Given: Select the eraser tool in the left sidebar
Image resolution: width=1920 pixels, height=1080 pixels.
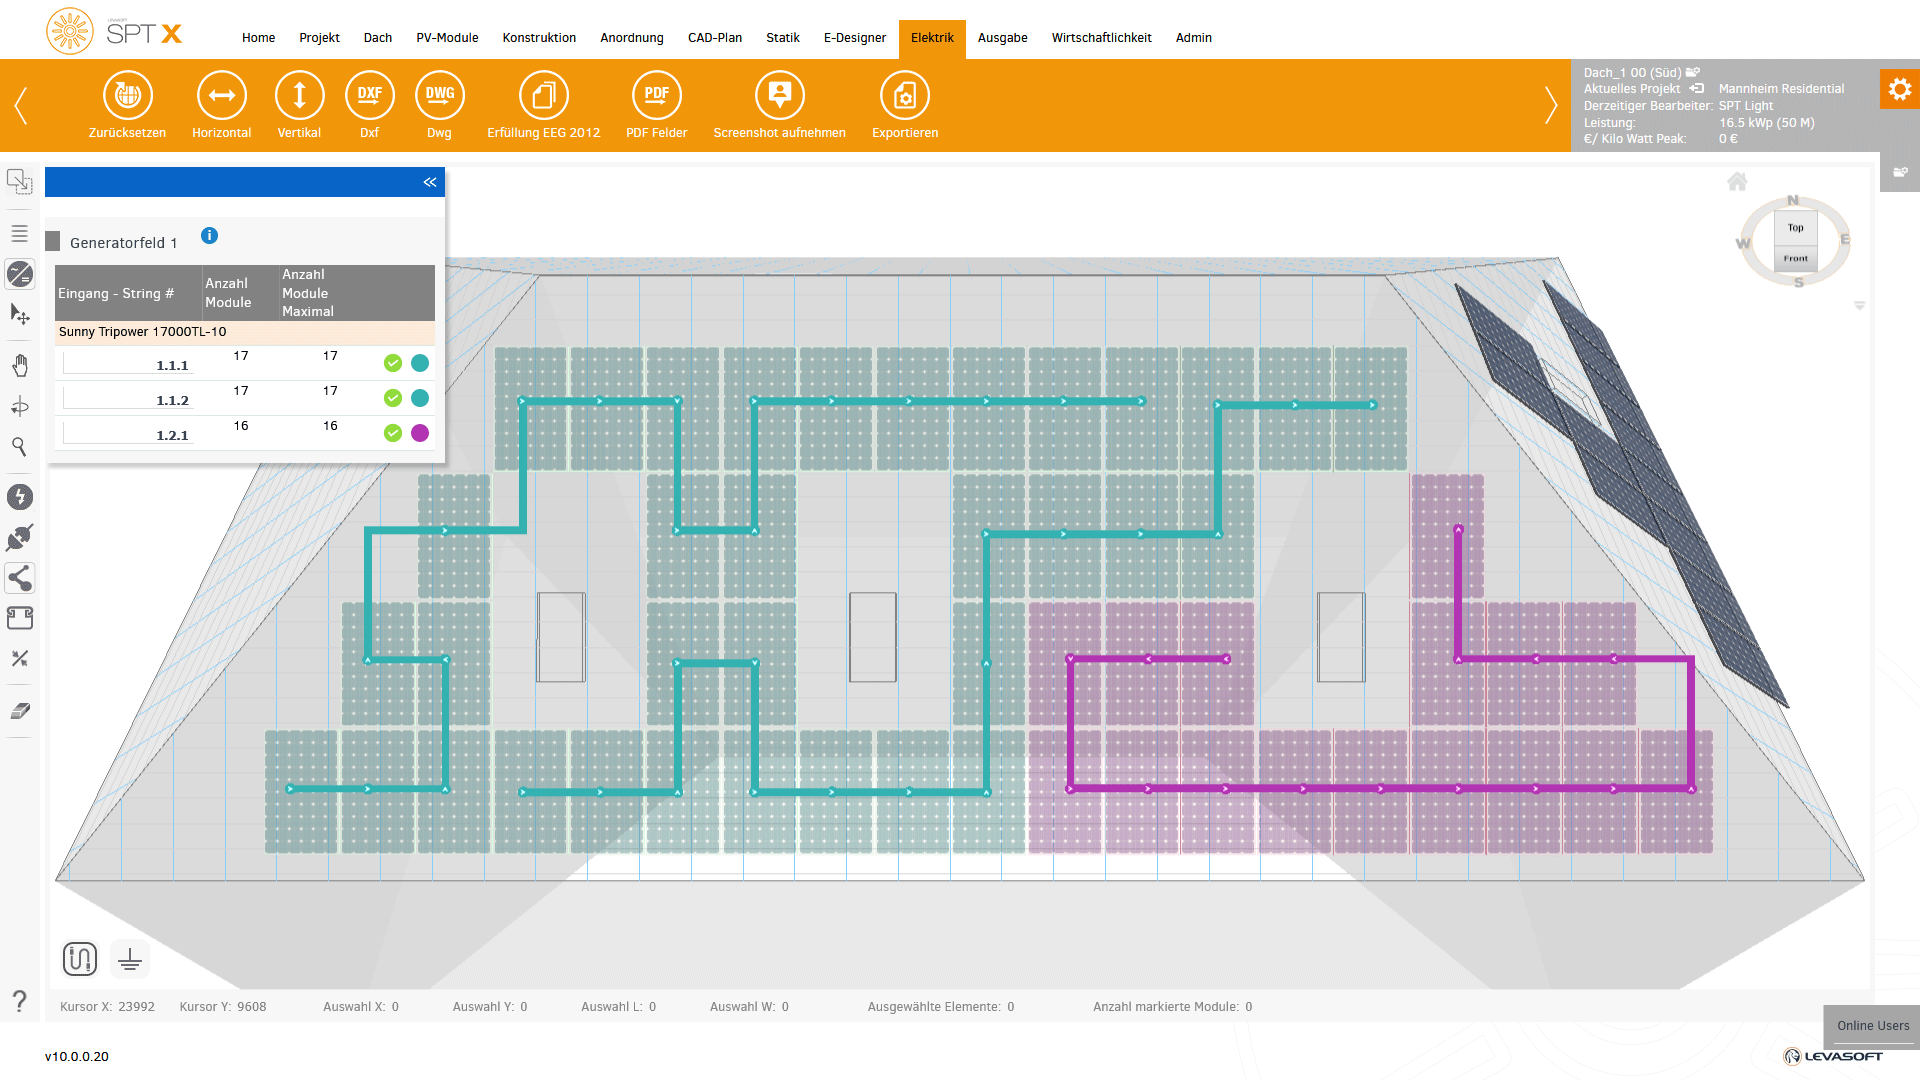Looking at the screenshot, I should 20,711.
